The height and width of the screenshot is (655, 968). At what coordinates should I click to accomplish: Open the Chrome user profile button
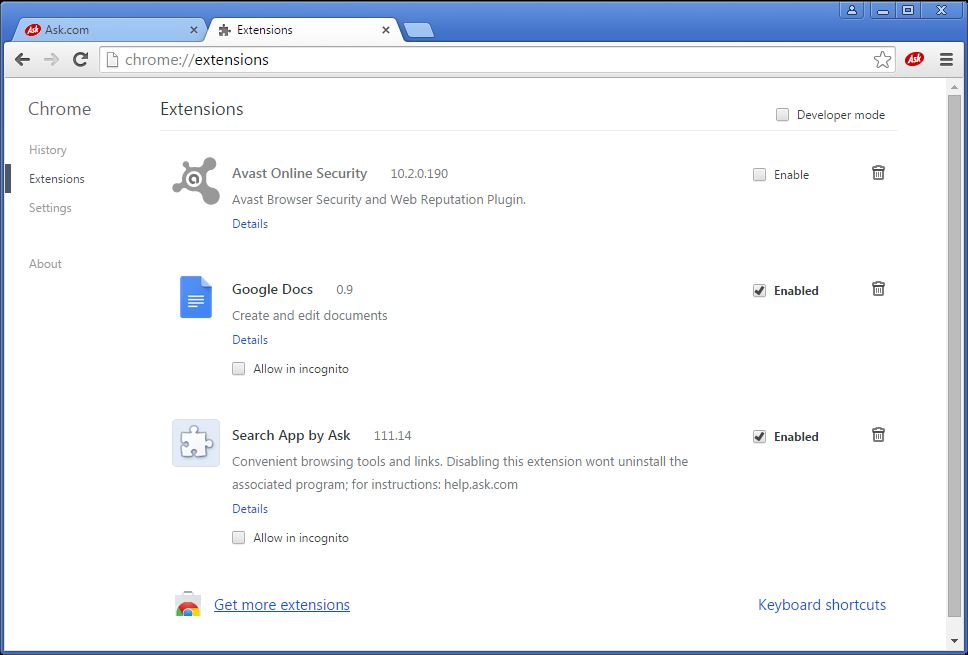[852, 9]
